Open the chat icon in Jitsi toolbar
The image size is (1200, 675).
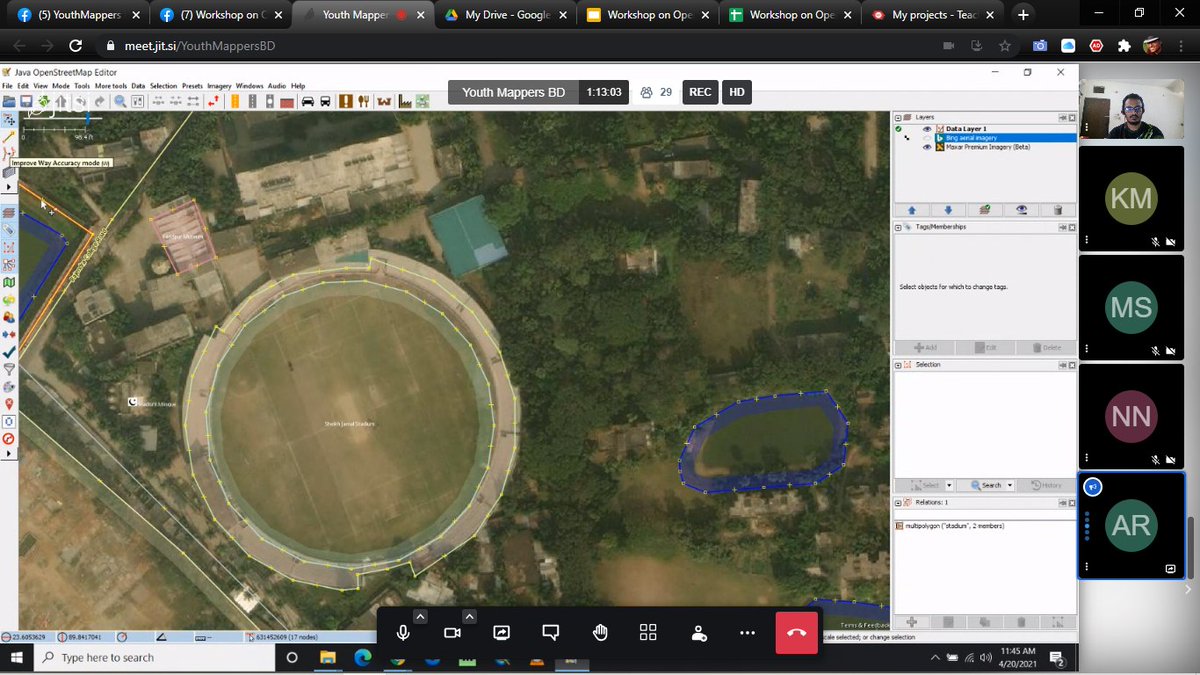(x=550, y=632)
